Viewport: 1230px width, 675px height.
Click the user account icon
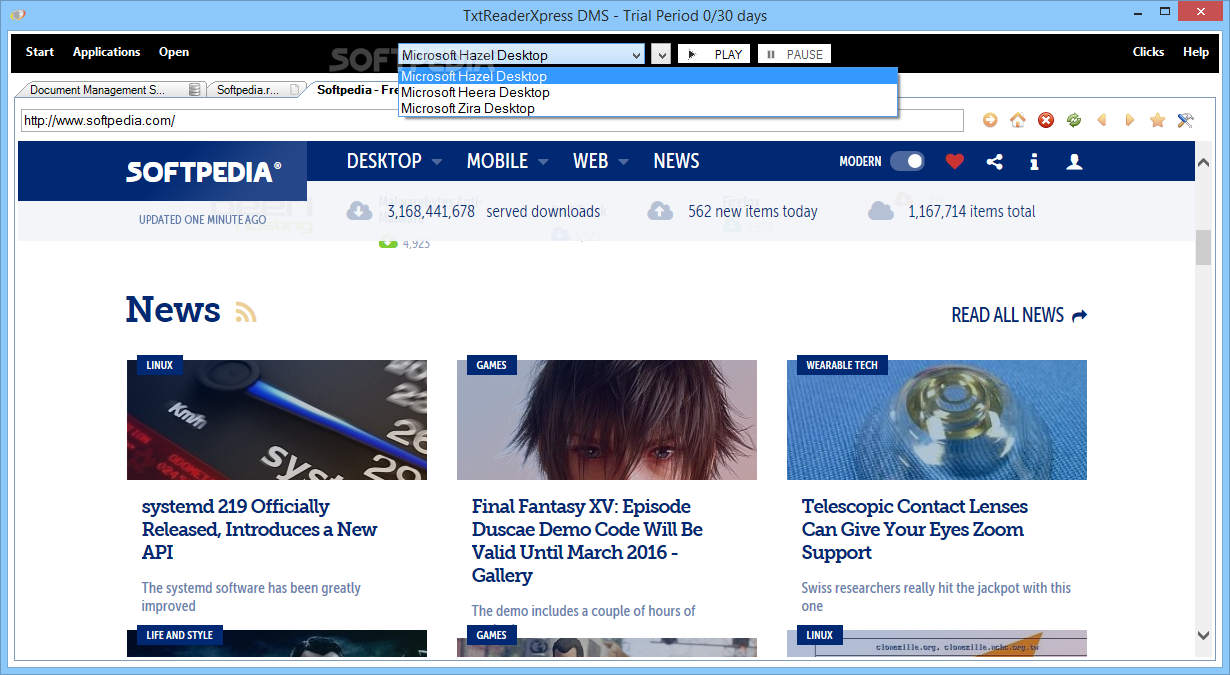(x=1074, y=161)
